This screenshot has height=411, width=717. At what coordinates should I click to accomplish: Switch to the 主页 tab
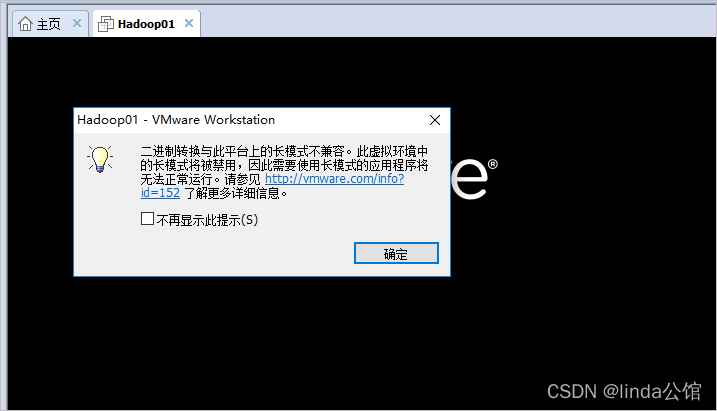click(x=48, y=24)
